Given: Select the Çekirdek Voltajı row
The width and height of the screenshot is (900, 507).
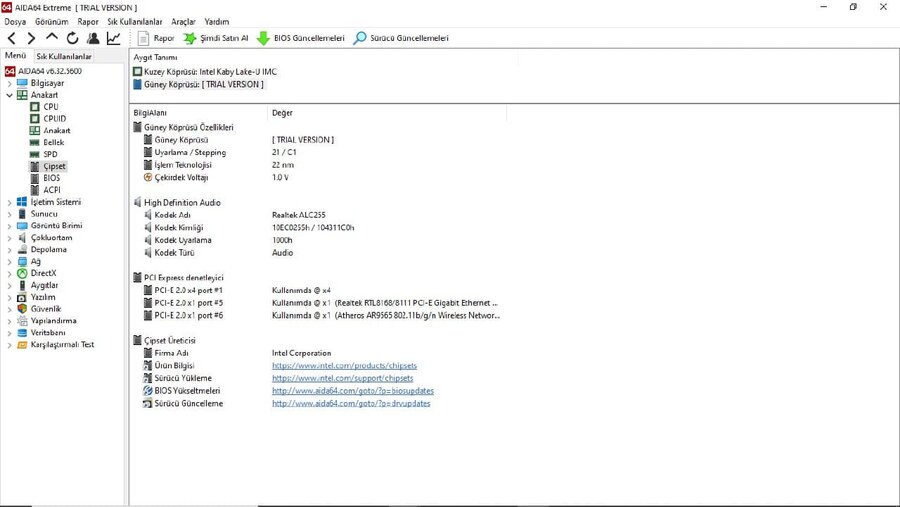Looking at the screenshot, I should [x=181, y=177].
